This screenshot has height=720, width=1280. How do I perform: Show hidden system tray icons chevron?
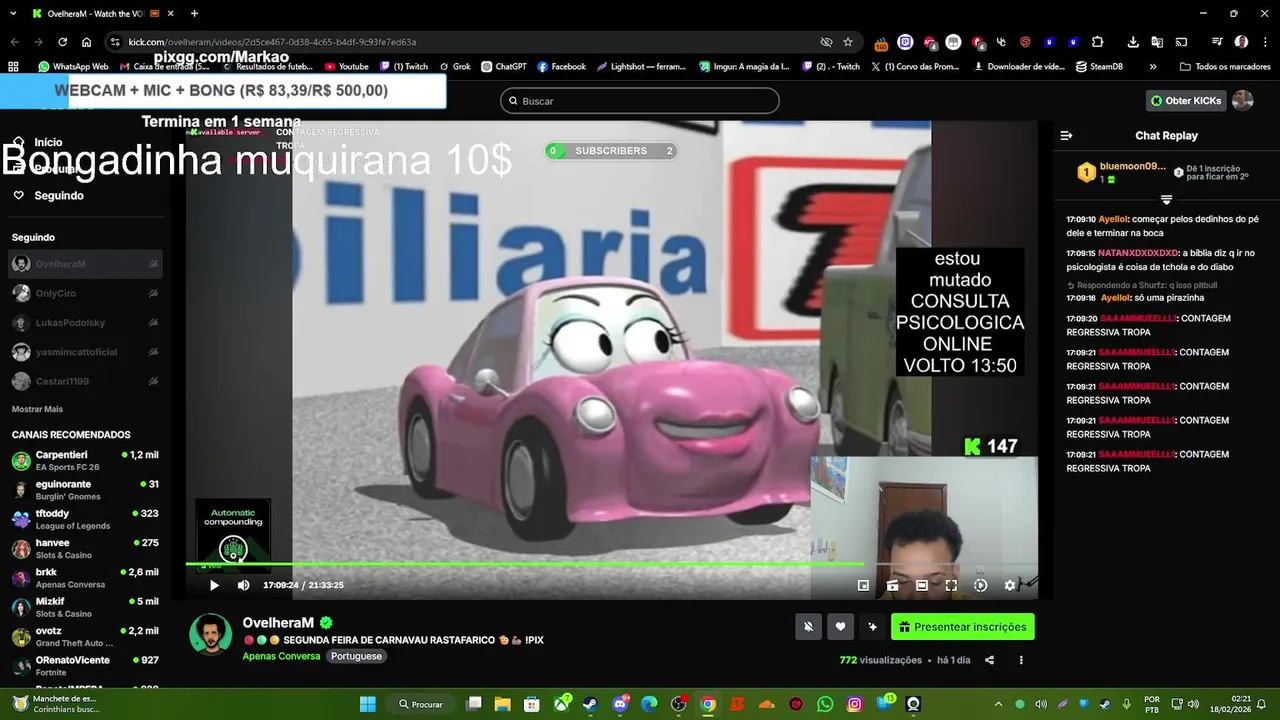tap(998, 704)
